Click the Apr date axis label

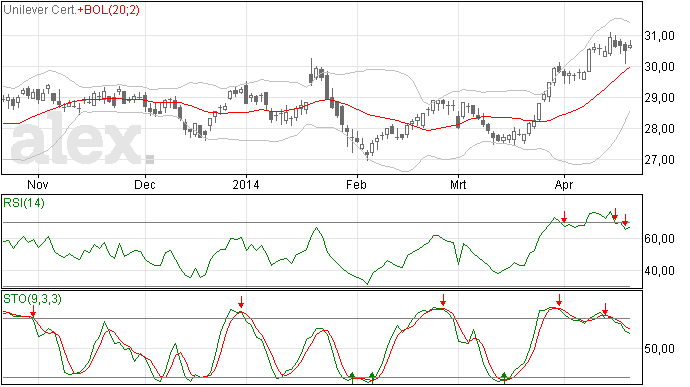pos(564,184)
